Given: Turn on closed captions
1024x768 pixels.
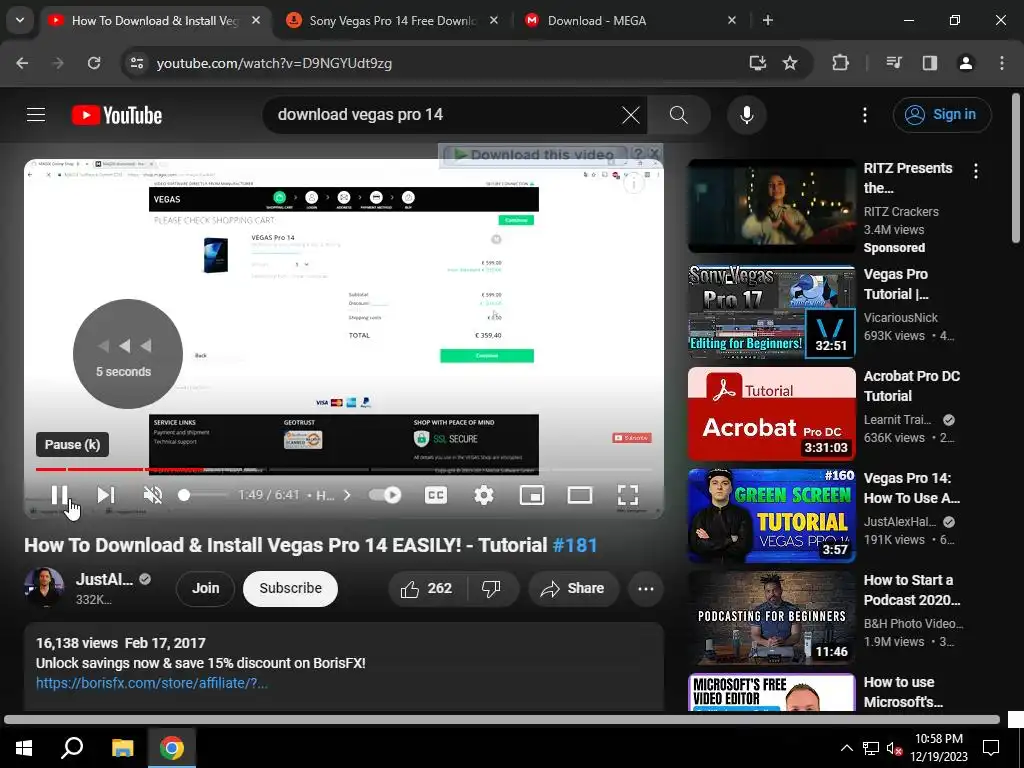Looking at the screenshot, I should [x=436, y=495].
